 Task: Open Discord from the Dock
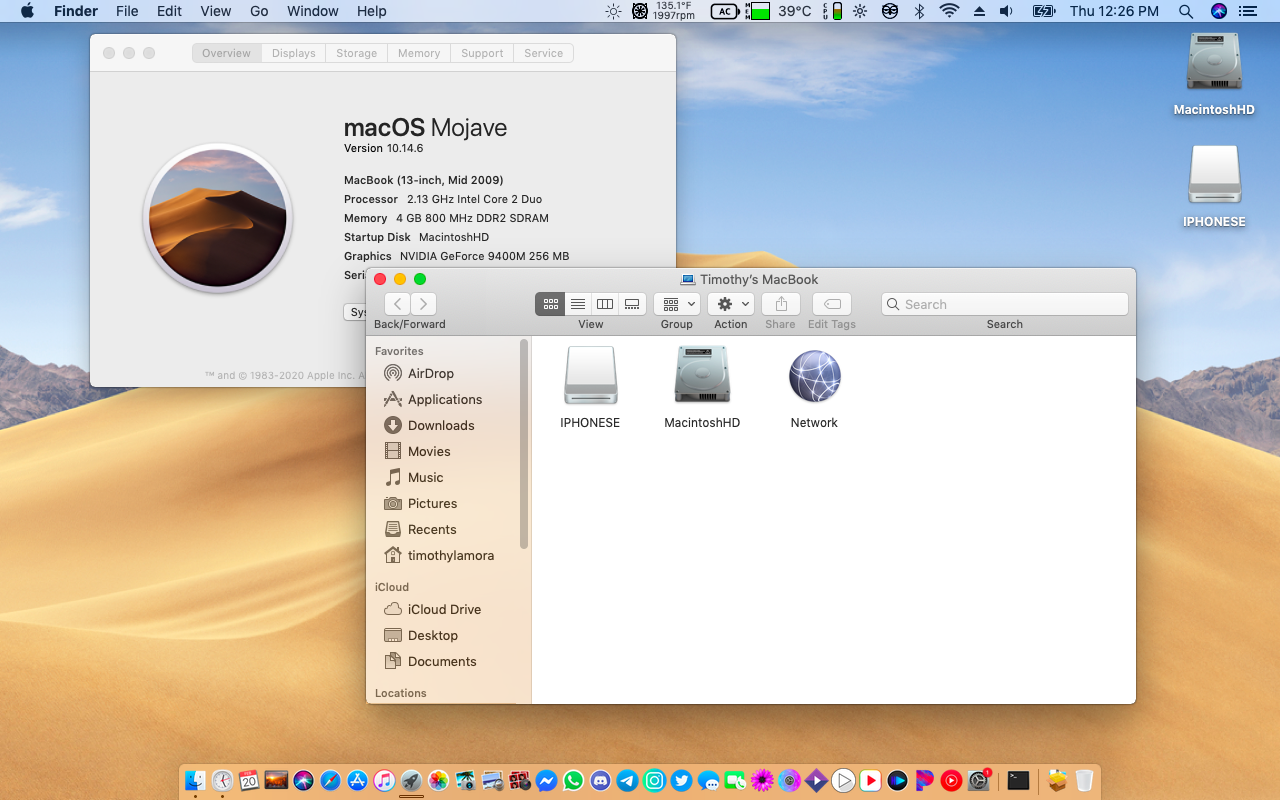pyautogui.click(x=600, y=781)
